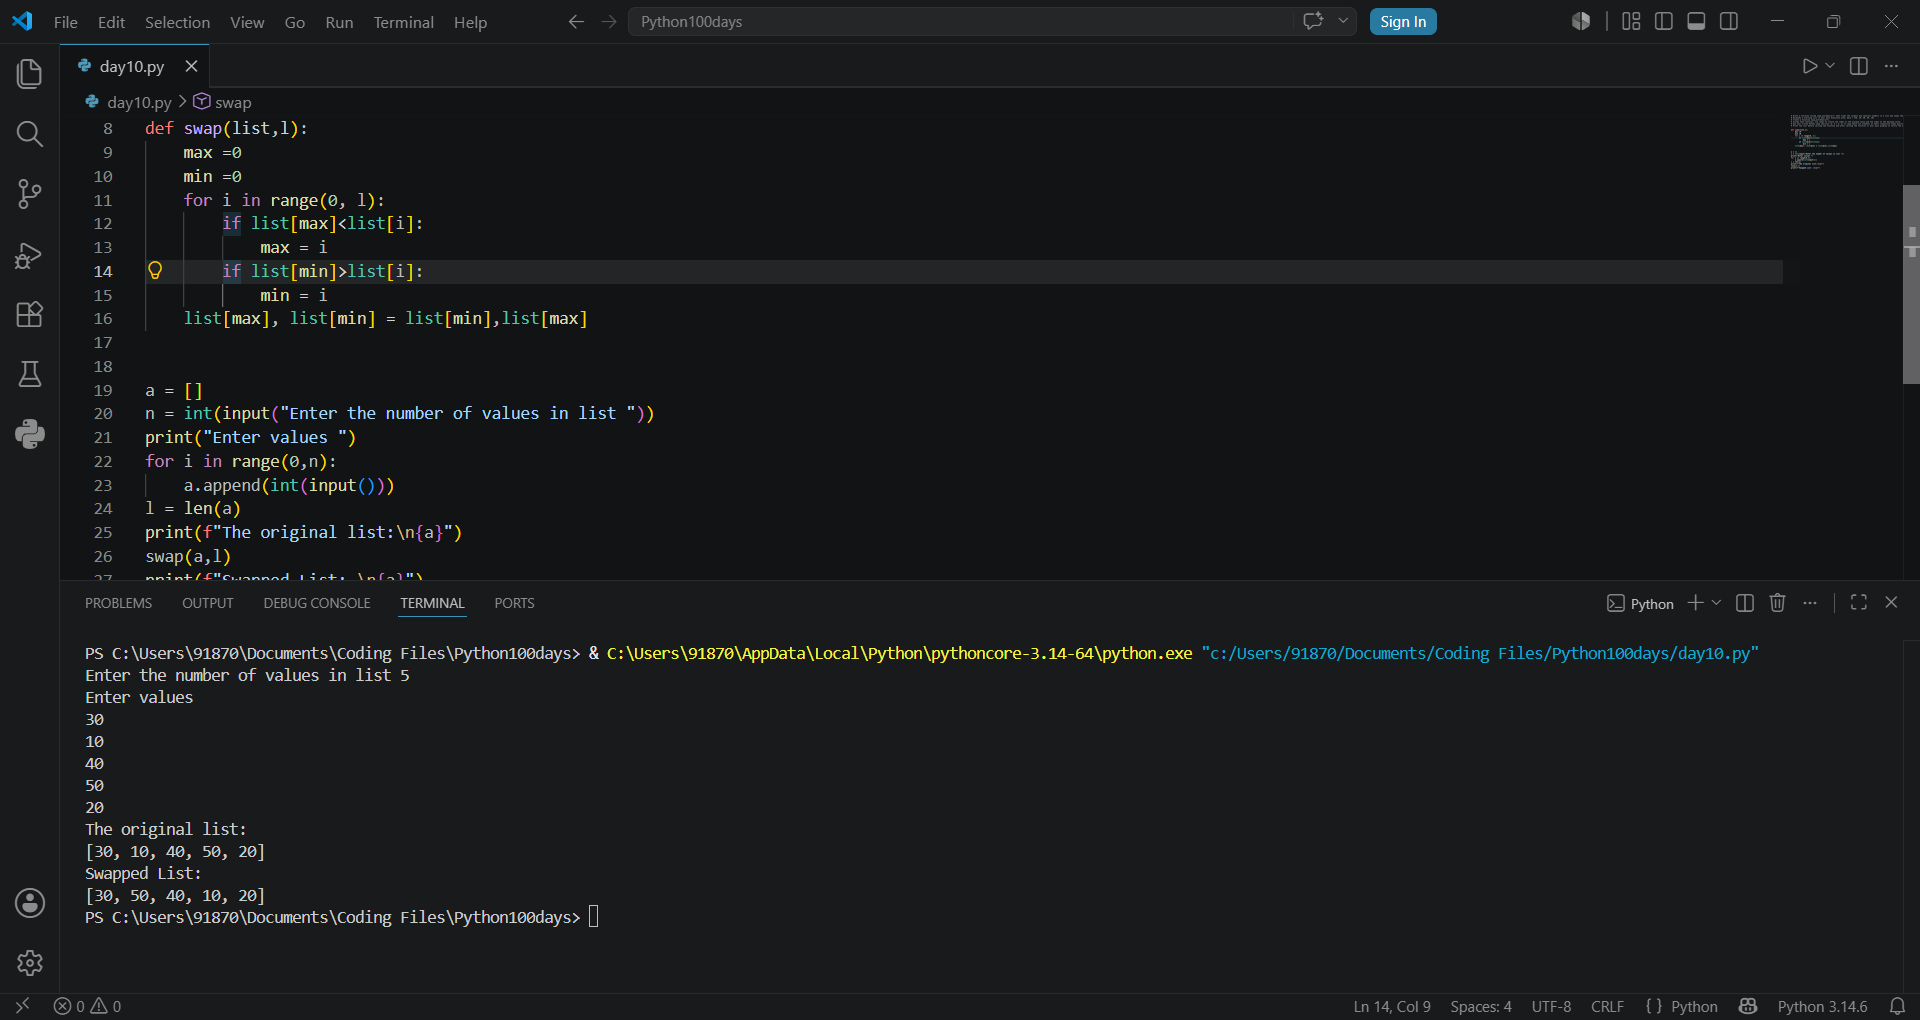The image size is (1920, 1020).
Task: Go forward using the navigation arrow
Action: click(609, 22)
